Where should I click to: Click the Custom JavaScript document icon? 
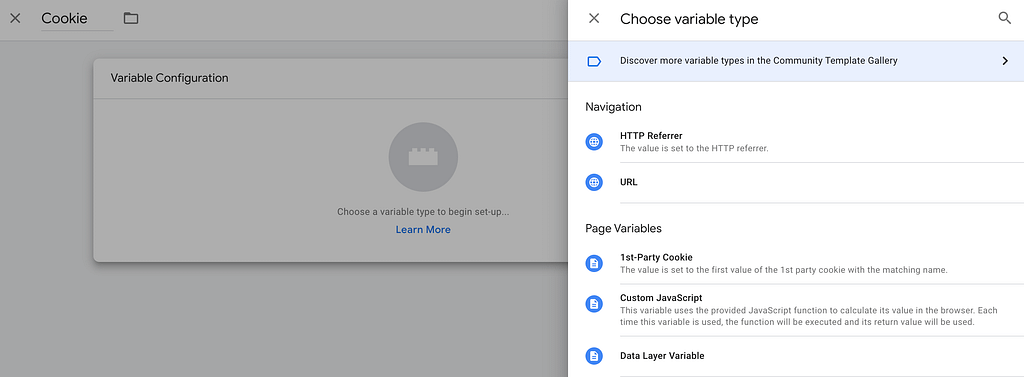coord(594,304)
